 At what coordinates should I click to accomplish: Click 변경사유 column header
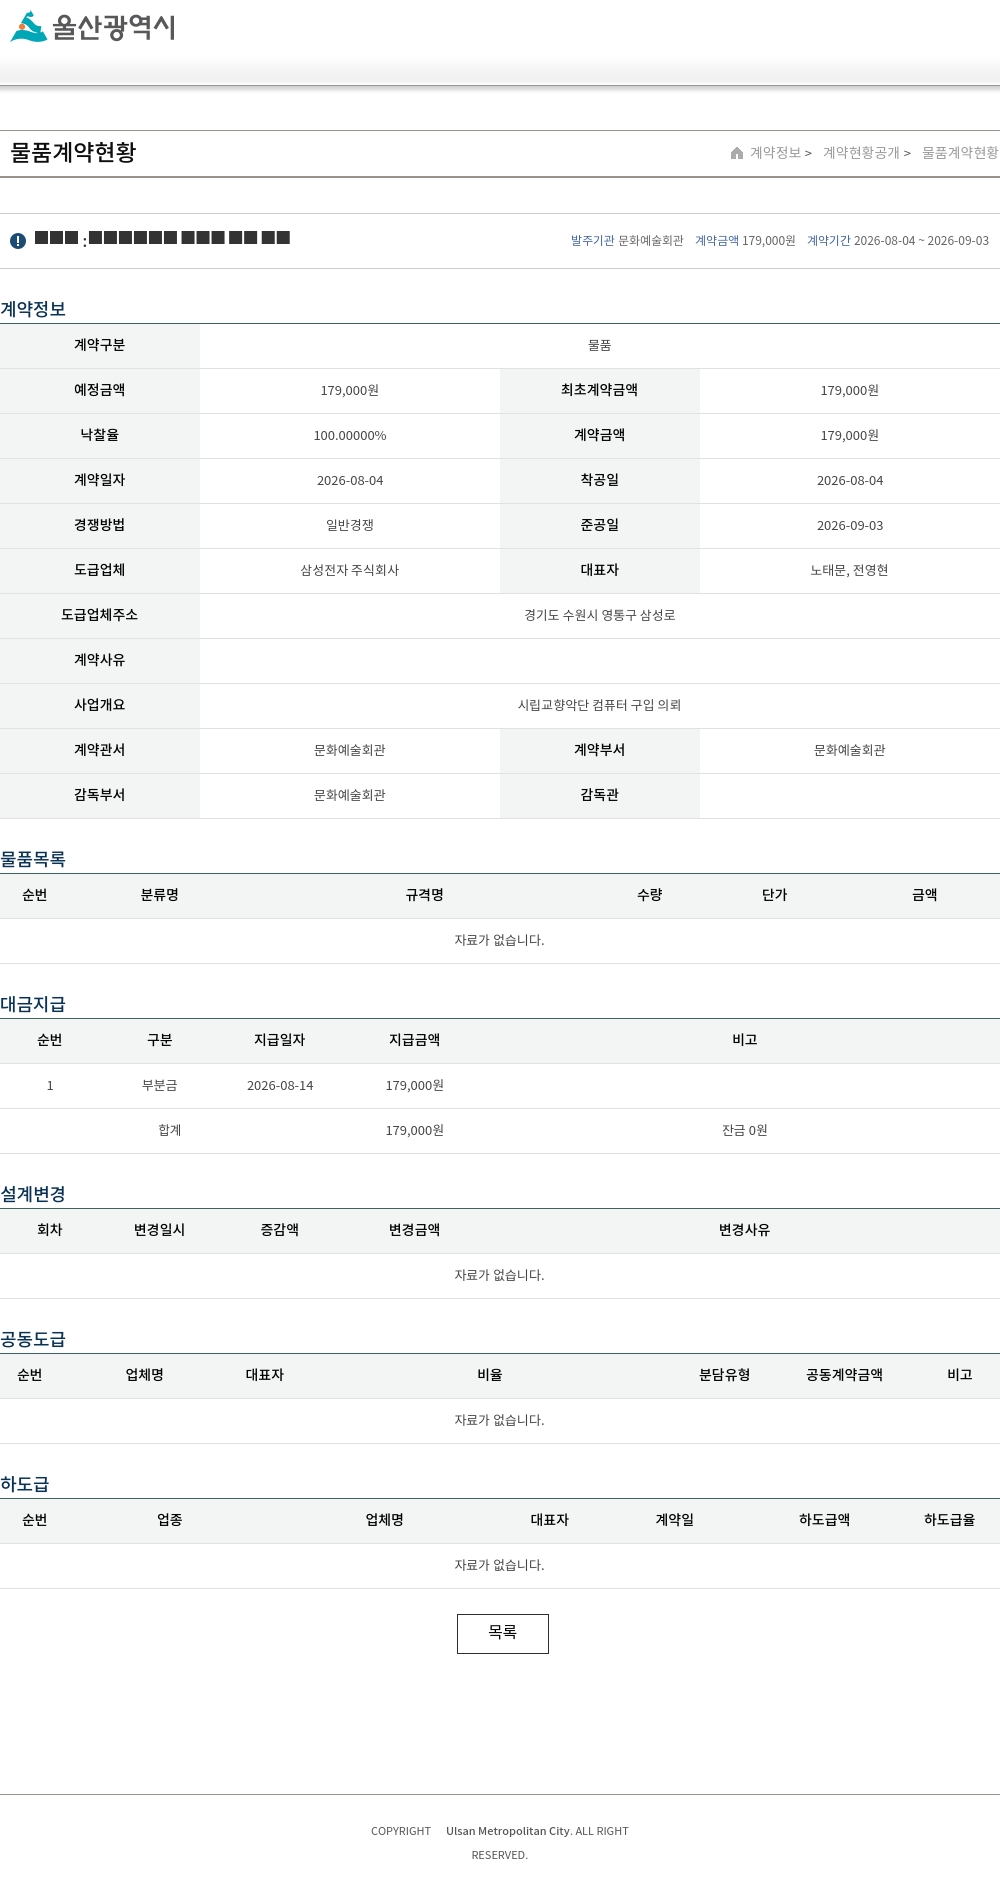[745, 1231]
